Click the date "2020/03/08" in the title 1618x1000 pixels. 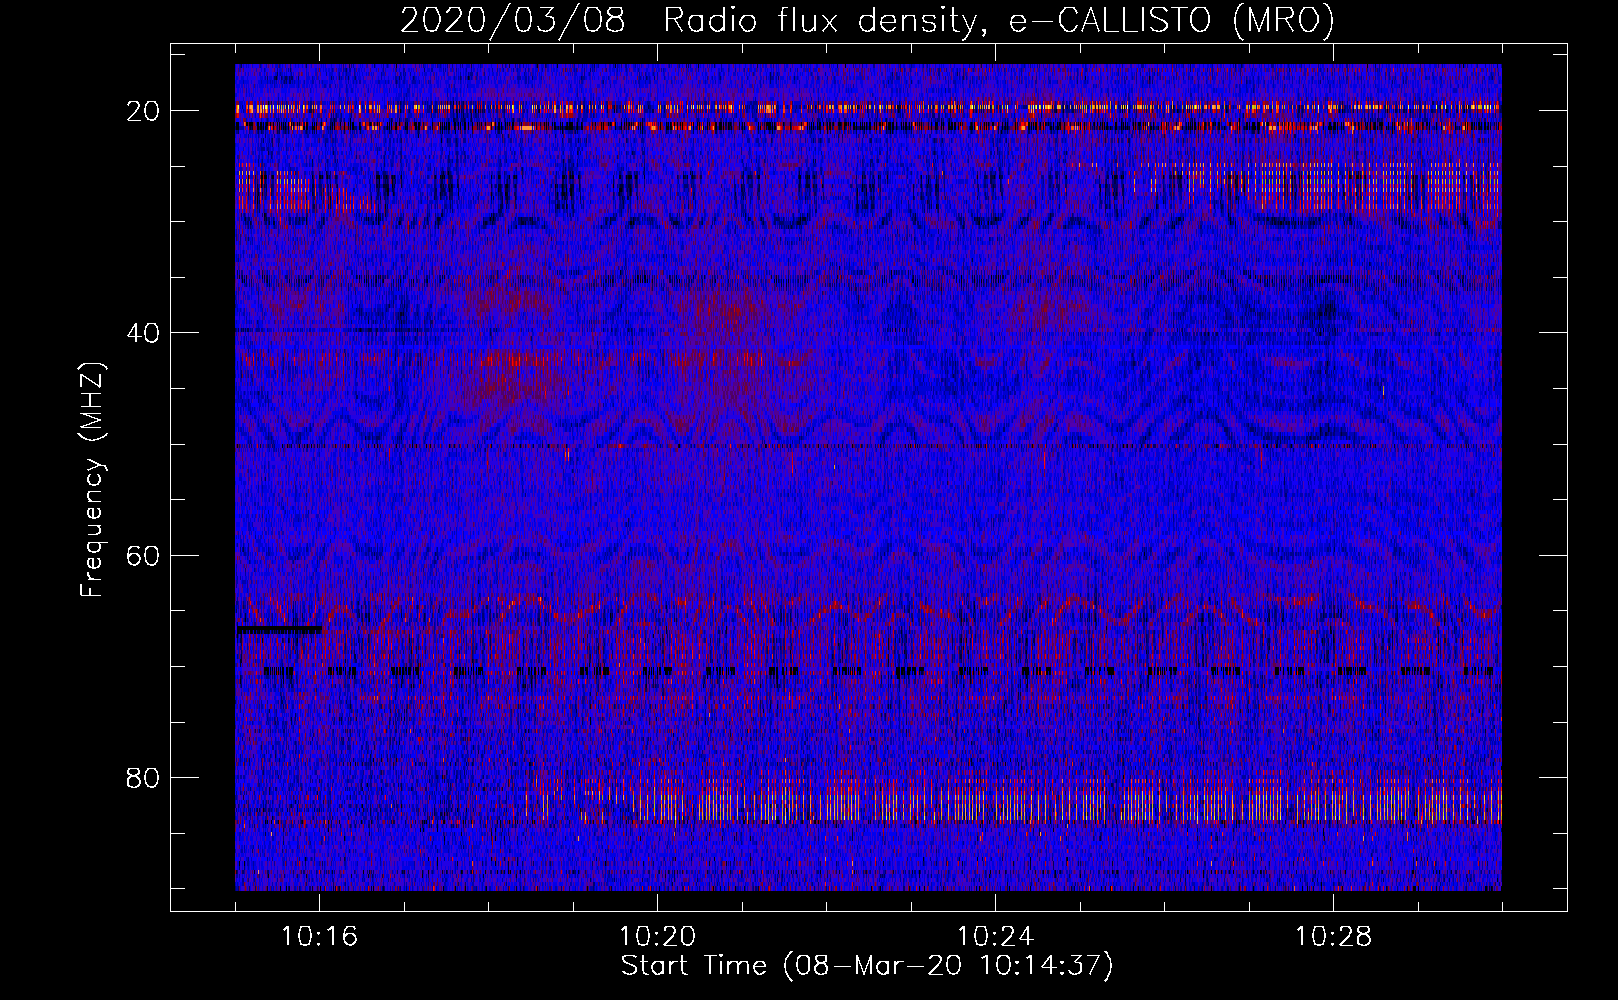click(x=514, y=21)
